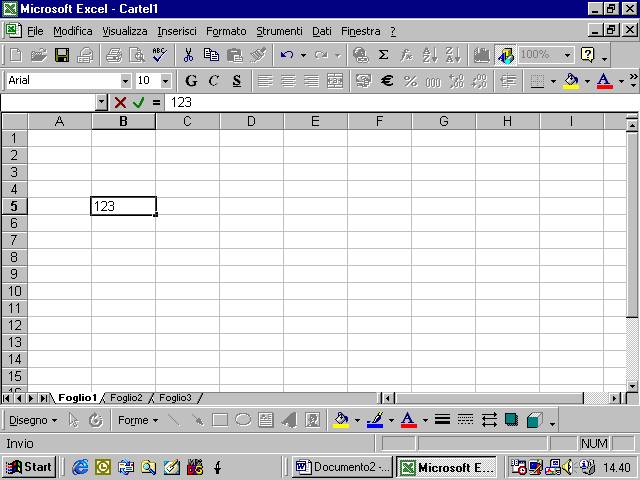Screen dimensions: 640x480
Task: Toggle bold formatting (G)
Action: (x=191, y=81)
